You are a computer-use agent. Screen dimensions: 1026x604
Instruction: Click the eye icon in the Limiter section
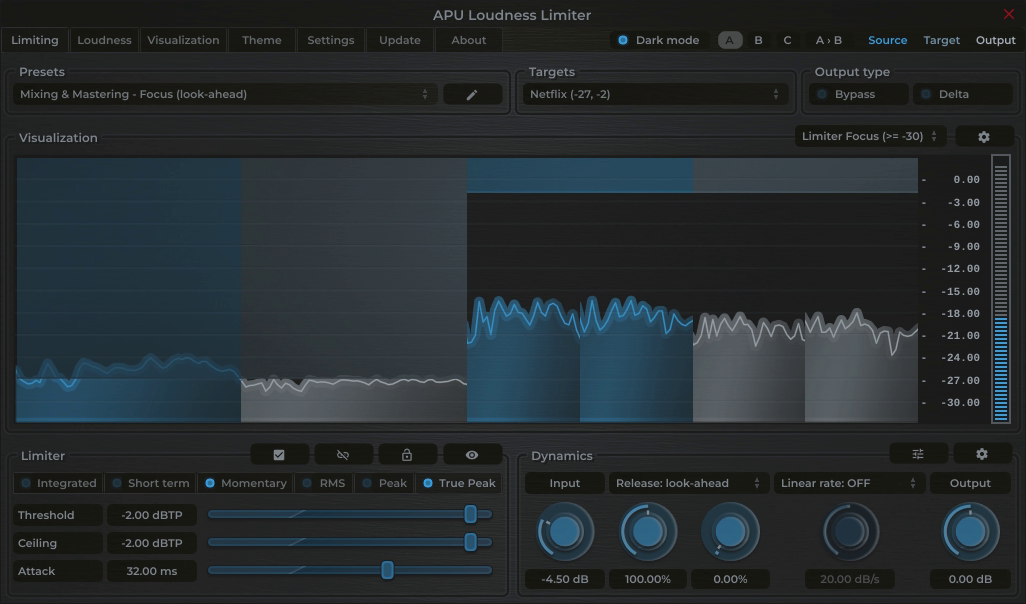point(472,454)
